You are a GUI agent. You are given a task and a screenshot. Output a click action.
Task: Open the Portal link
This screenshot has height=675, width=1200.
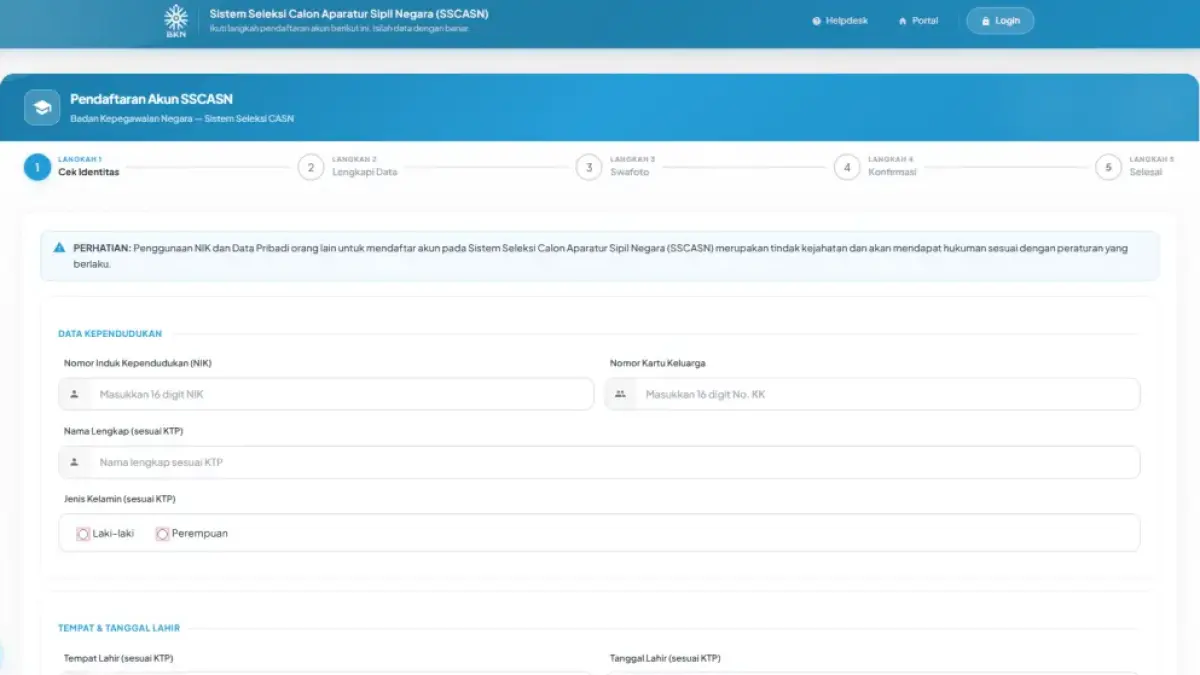[918, 21]
